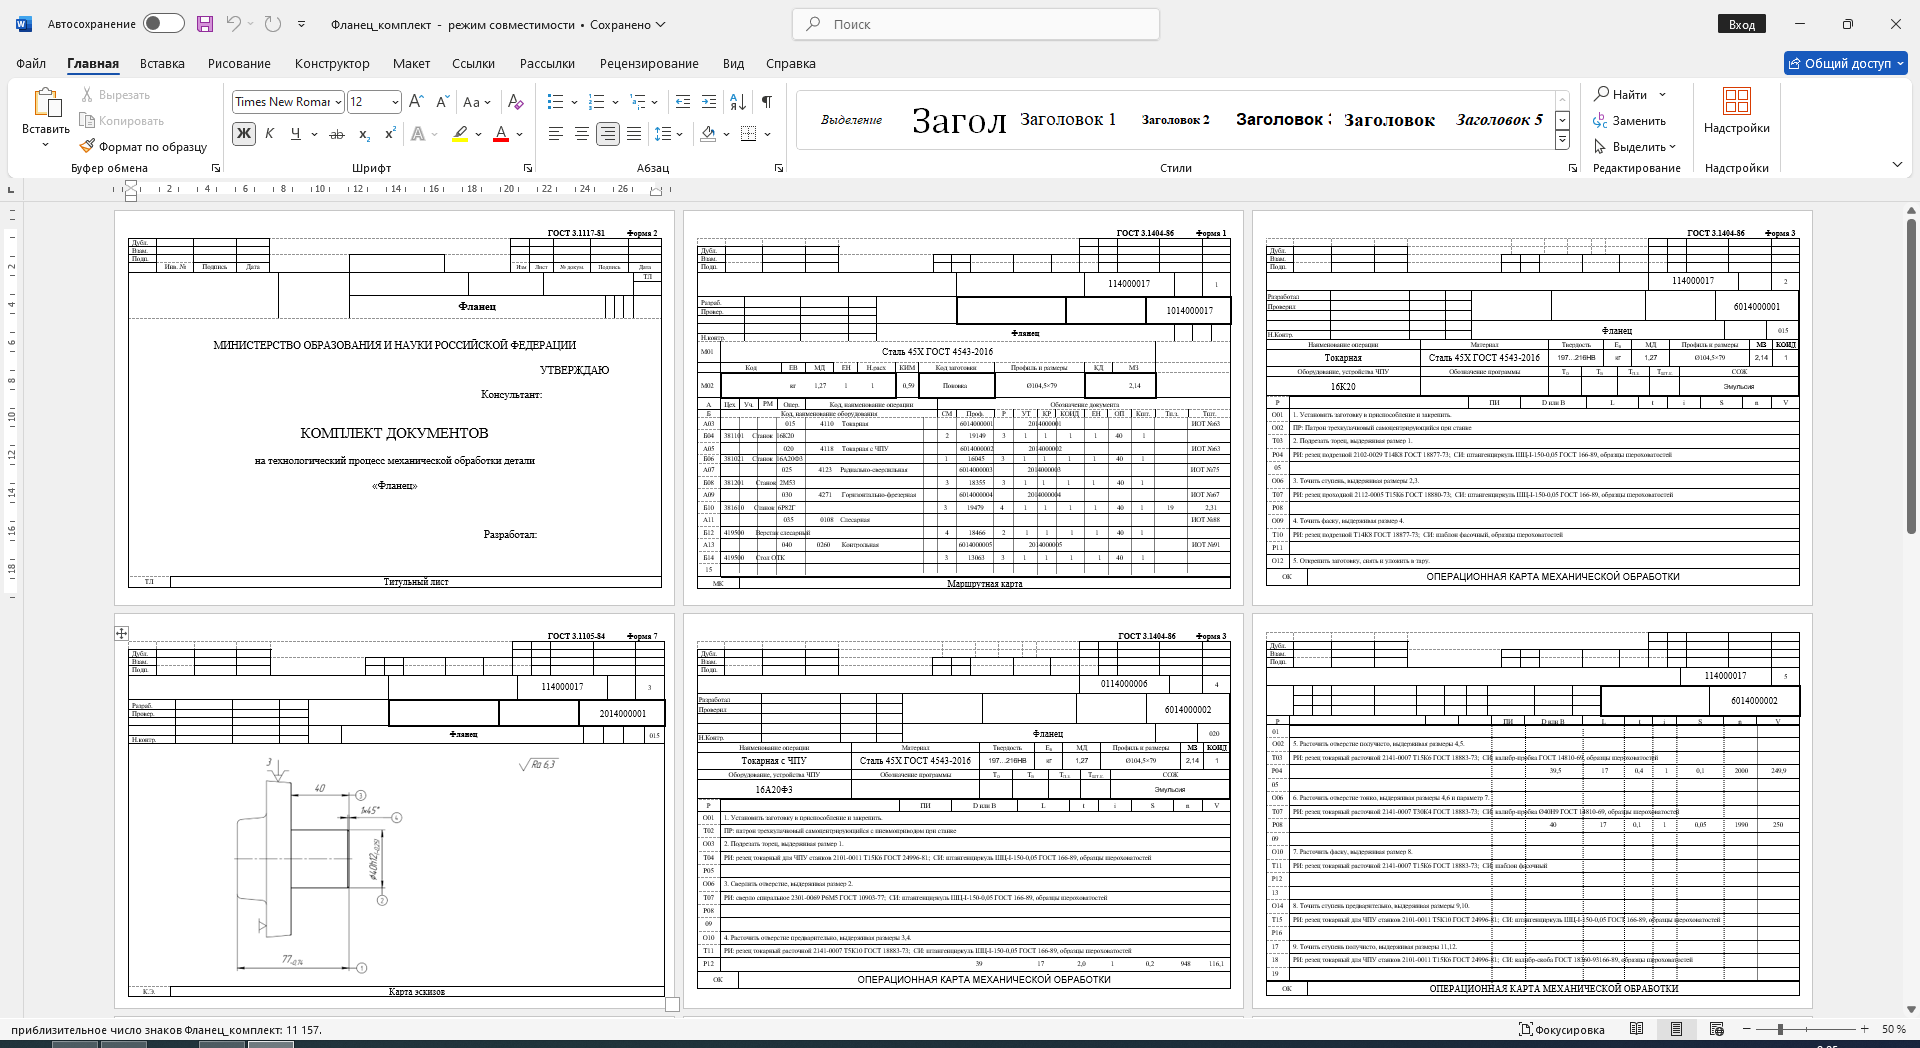1920x1048 pixels.
Task: Click the Format Painter brush icon
Action: pyautogui.click(x=87, y=146)
